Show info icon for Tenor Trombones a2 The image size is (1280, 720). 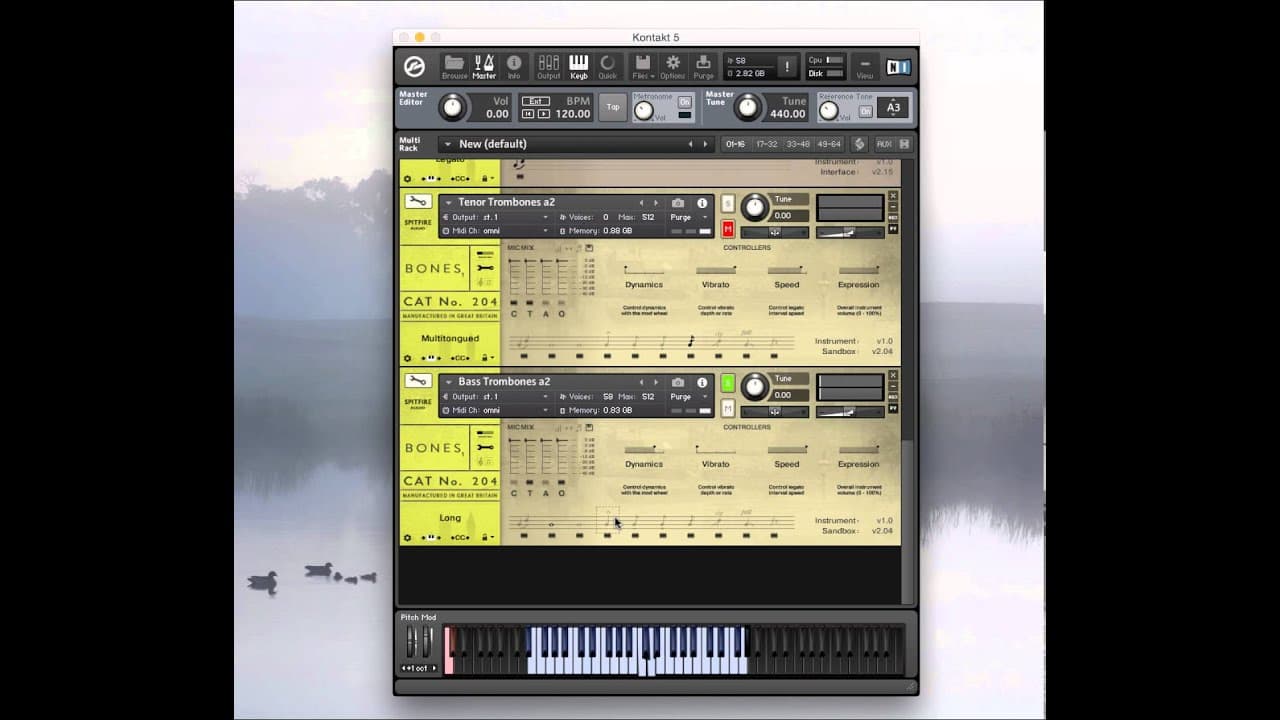click(702, 202)
